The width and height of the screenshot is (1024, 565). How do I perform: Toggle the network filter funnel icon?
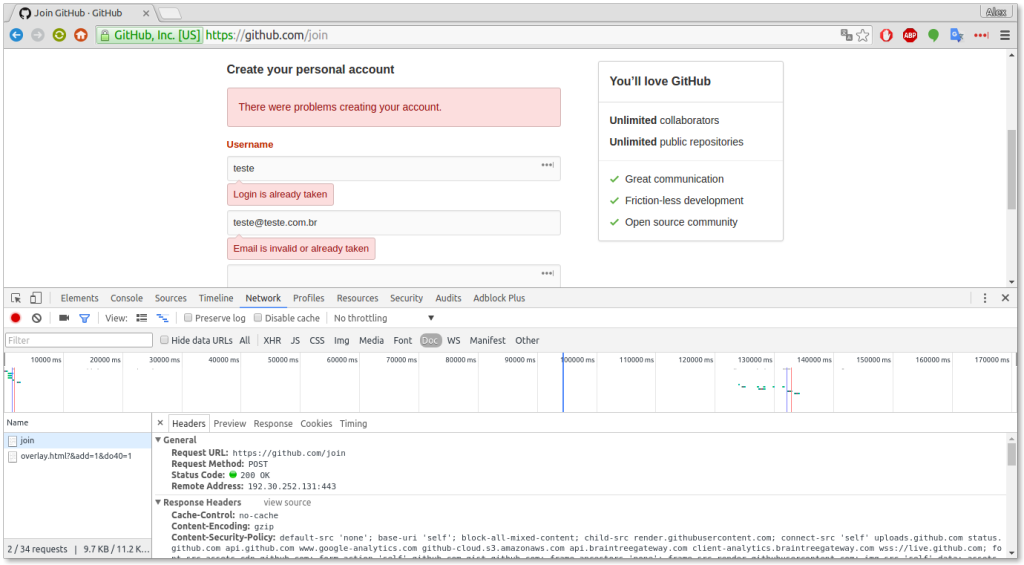point(84,318)
